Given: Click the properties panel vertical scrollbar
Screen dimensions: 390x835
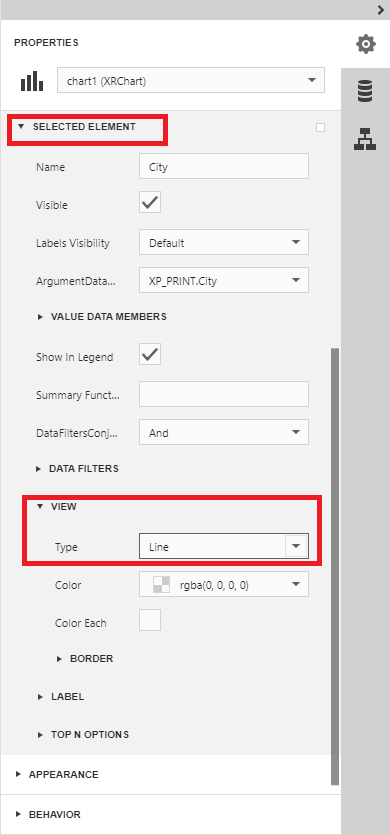Looking at the screenshot, I should pyautogui.click(x=335, y=567).
